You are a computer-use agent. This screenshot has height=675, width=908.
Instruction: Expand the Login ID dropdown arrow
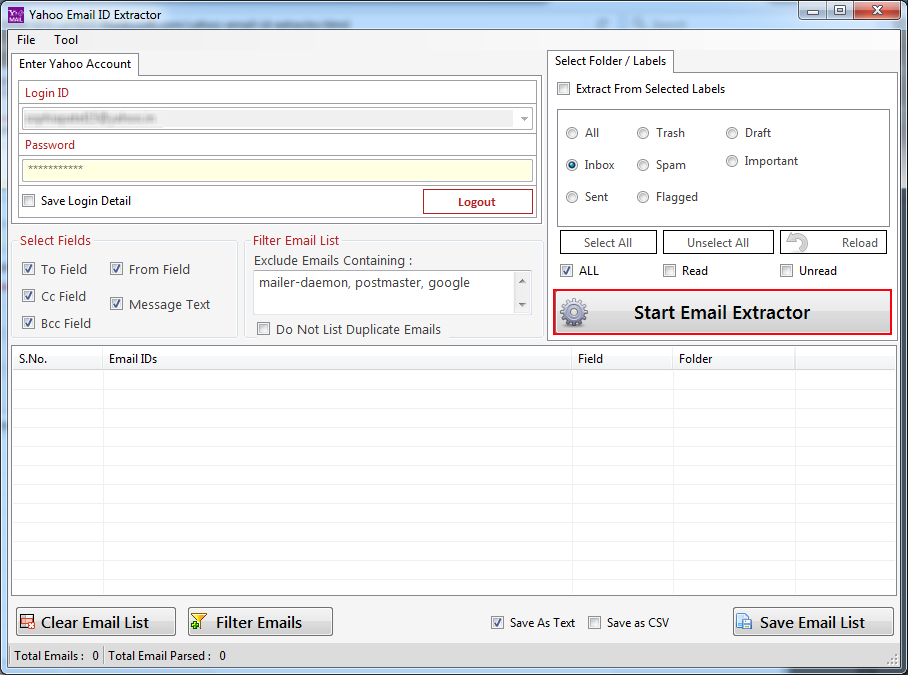[524, 119]
